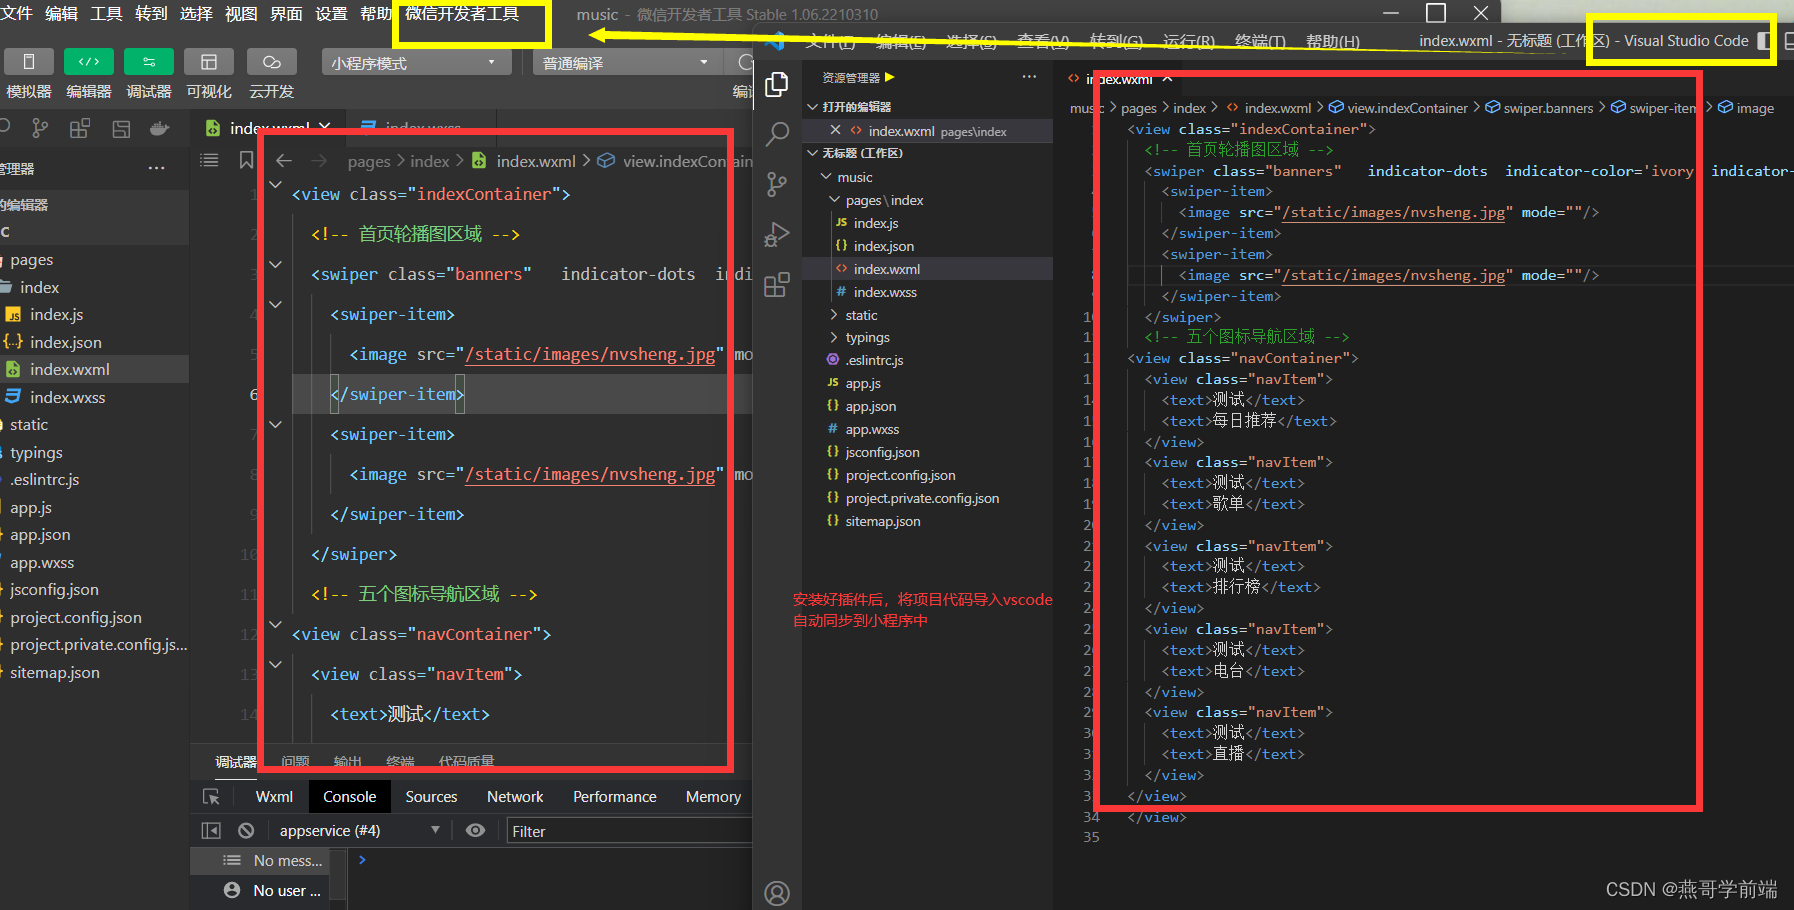Open the 设置 menu in WeChat DevTools
1794x910 pixels.
point(331,13)
